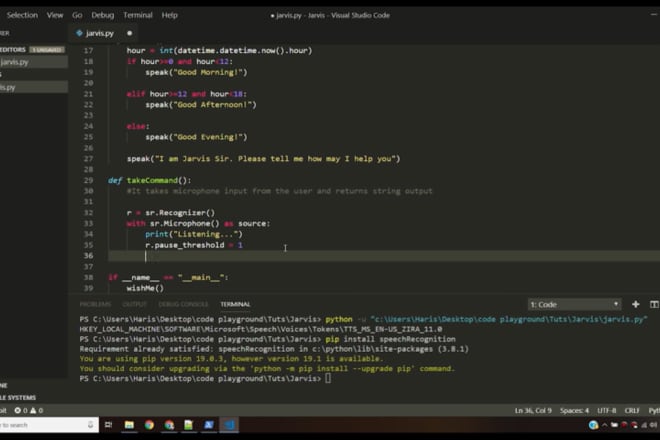Open Task View from the taskbar
Viewport: 660px width, 440px height.
pyautogui.click(x=109, y=425)
